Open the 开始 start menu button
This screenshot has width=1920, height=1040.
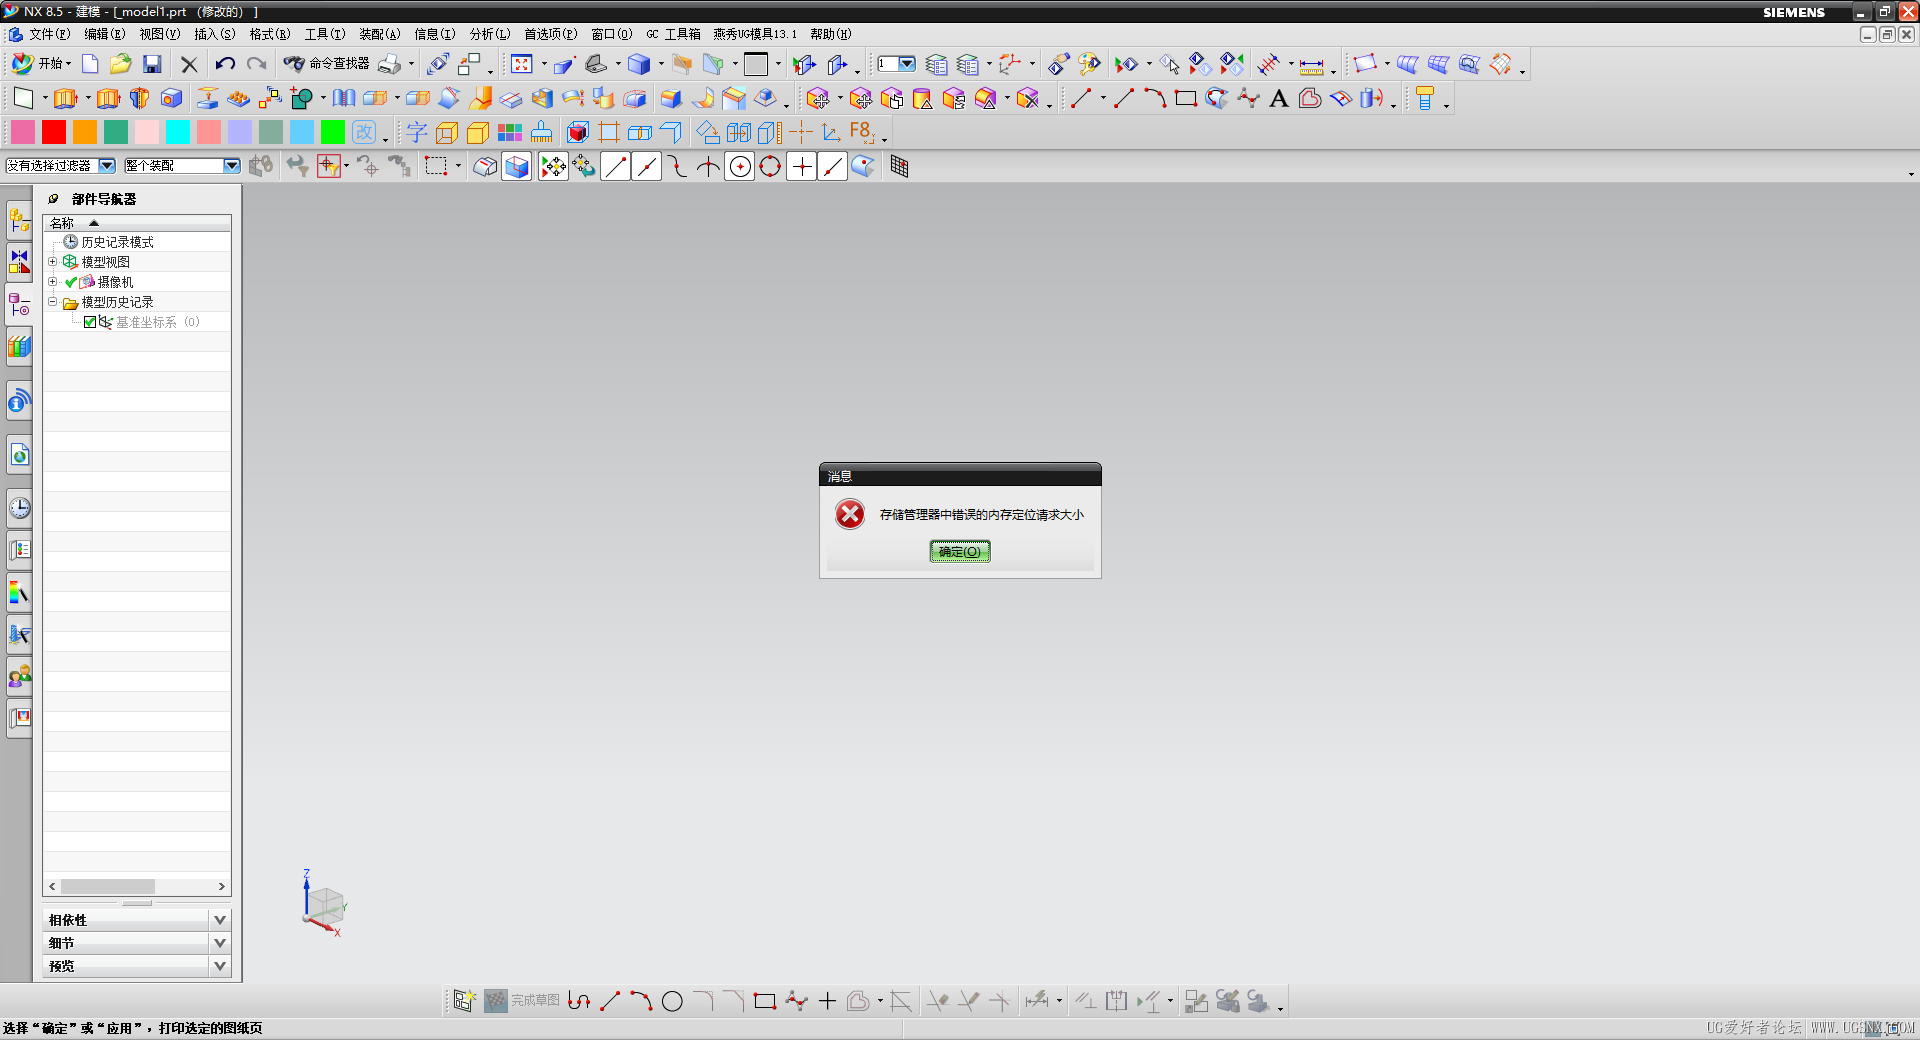click(x=40, y=64)
